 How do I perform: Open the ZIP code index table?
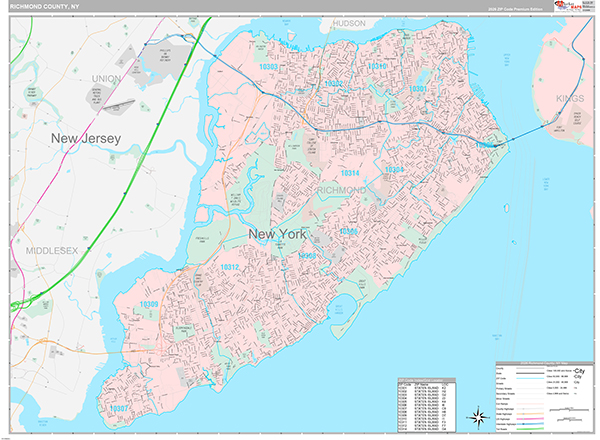click(427, 405)
